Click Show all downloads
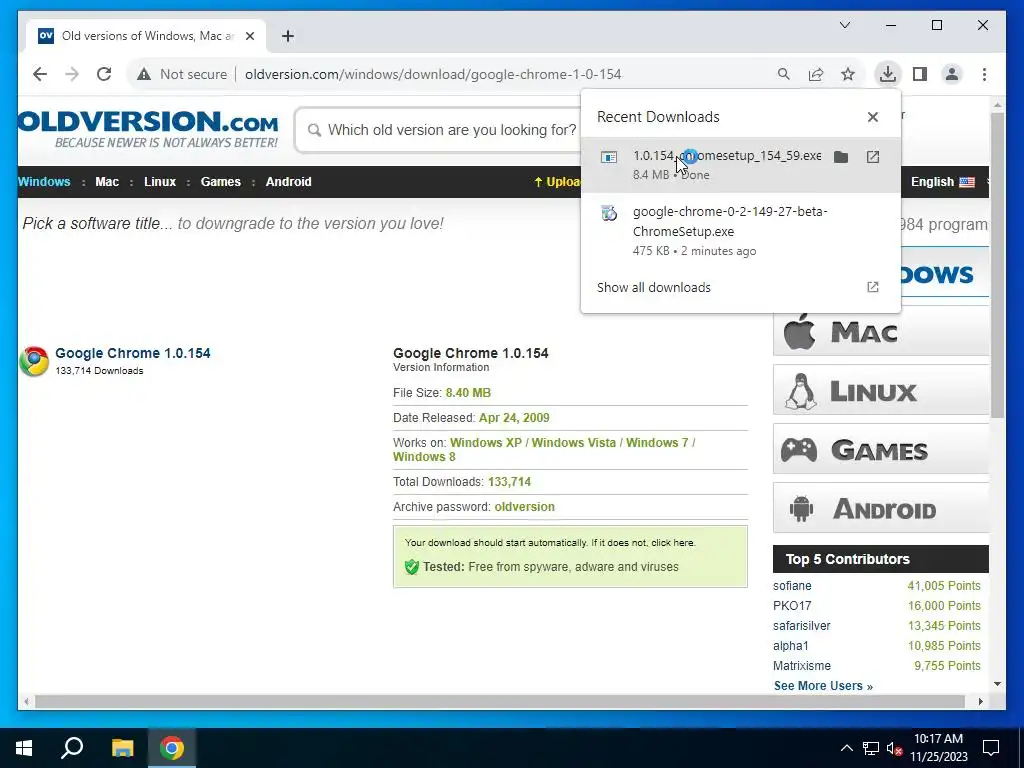The image size is (1024, 768). (654, 287)
